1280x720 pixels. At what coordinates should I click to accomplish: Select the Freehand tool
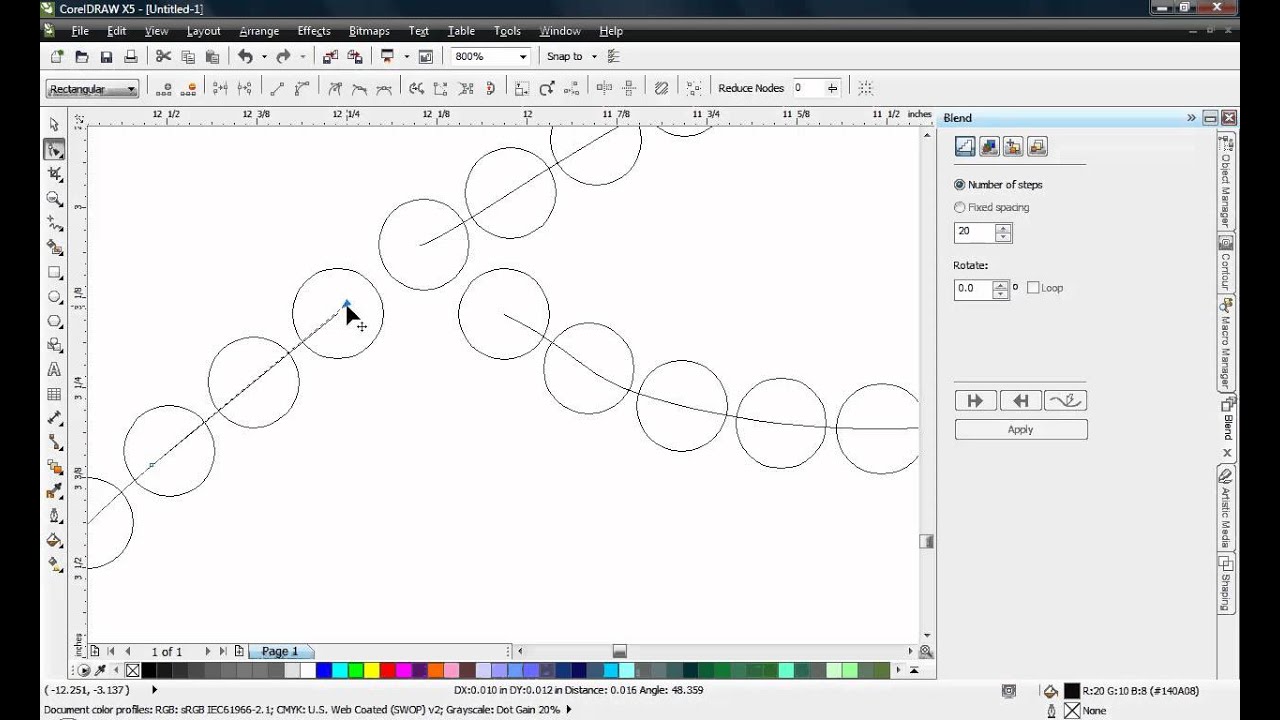[54, 223]
